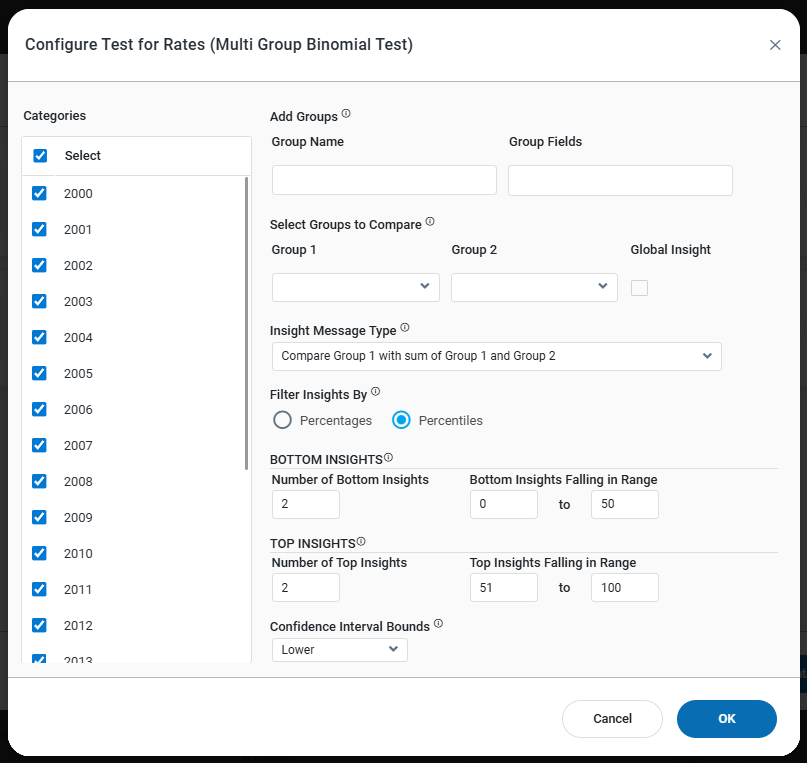Click info icon beside Filter Insights By
The height and width of the screenshot is (763, 807).
pyautogui.click(x=376, y=392)
